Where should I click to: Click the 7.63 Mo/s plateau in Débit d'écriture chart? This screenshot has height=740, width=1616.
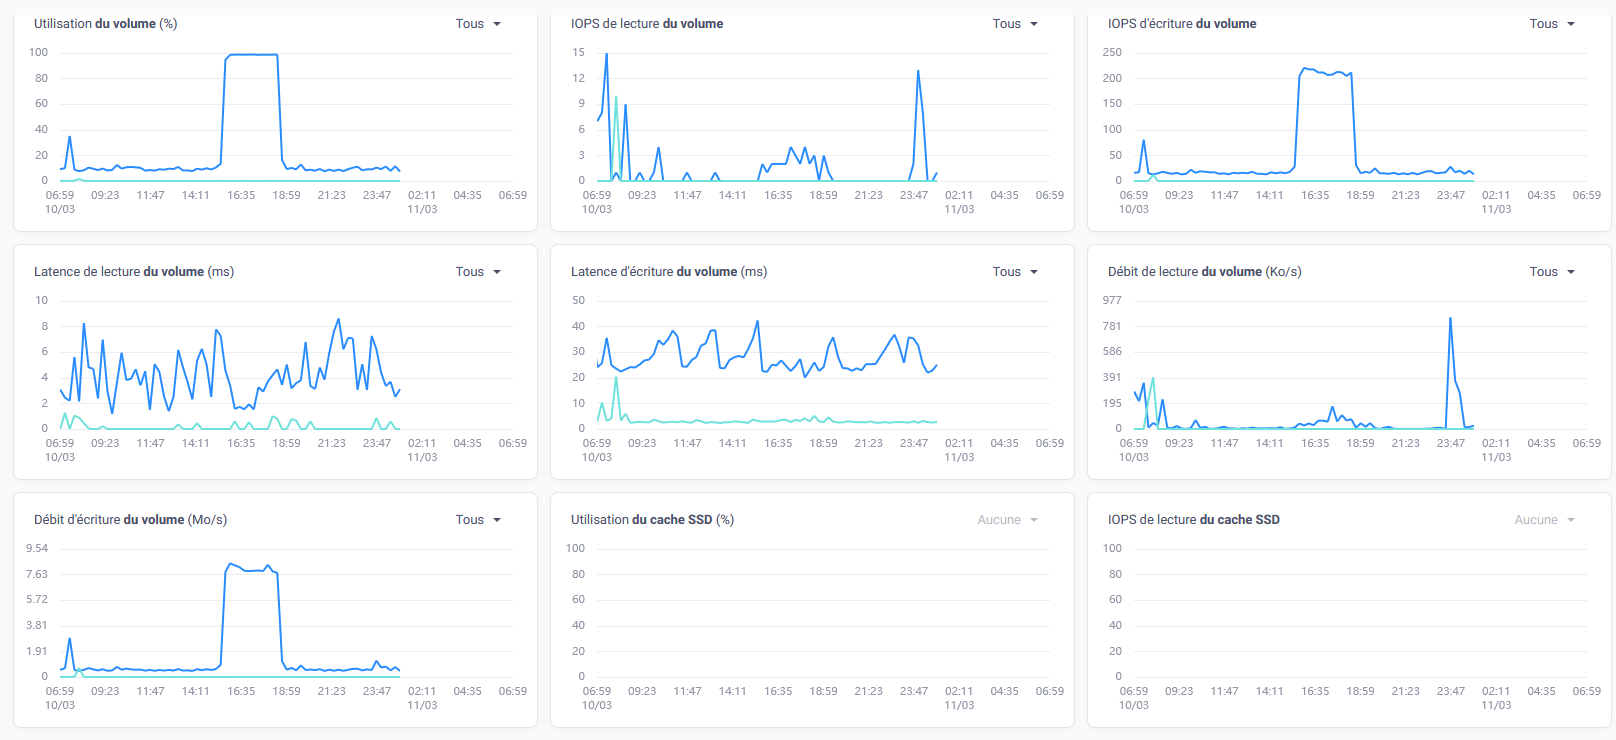(x=251, y=568)
